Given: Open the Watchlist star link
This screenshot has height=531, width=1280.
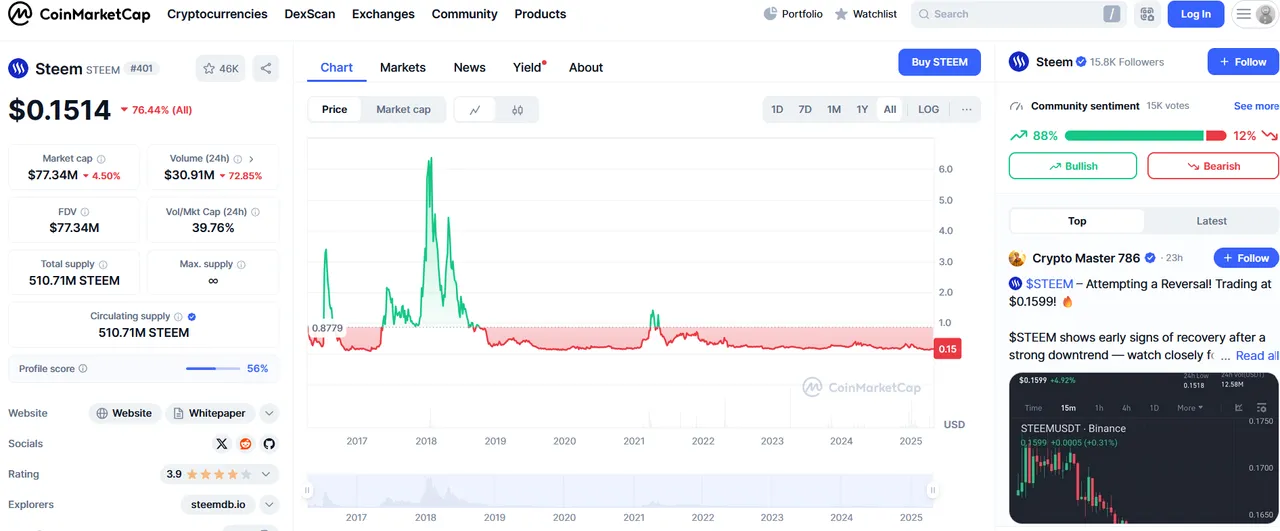Looking at the screenshot, I should click(866, 14).
